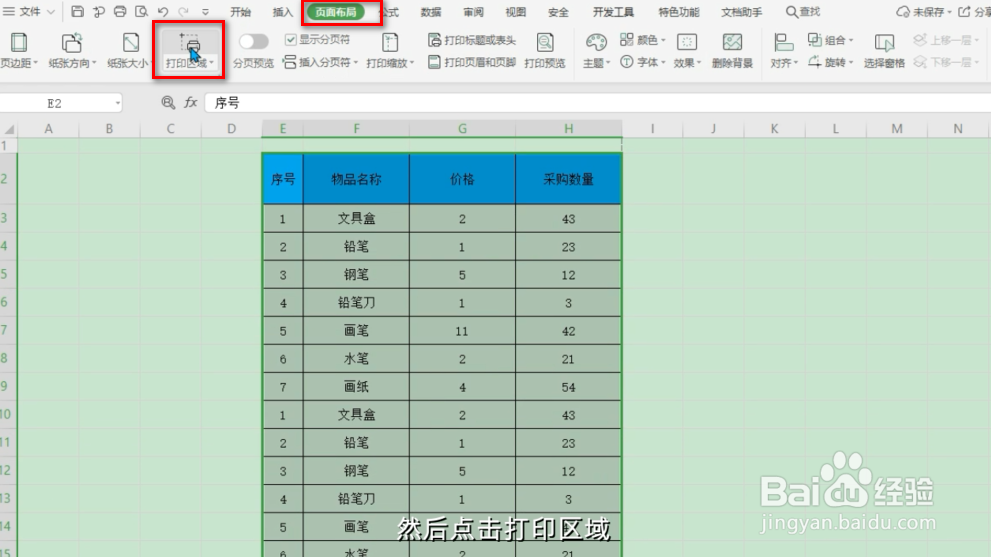Click the print icon in quick toolbar
The image size is (991, 557).
tap(119, 11)
